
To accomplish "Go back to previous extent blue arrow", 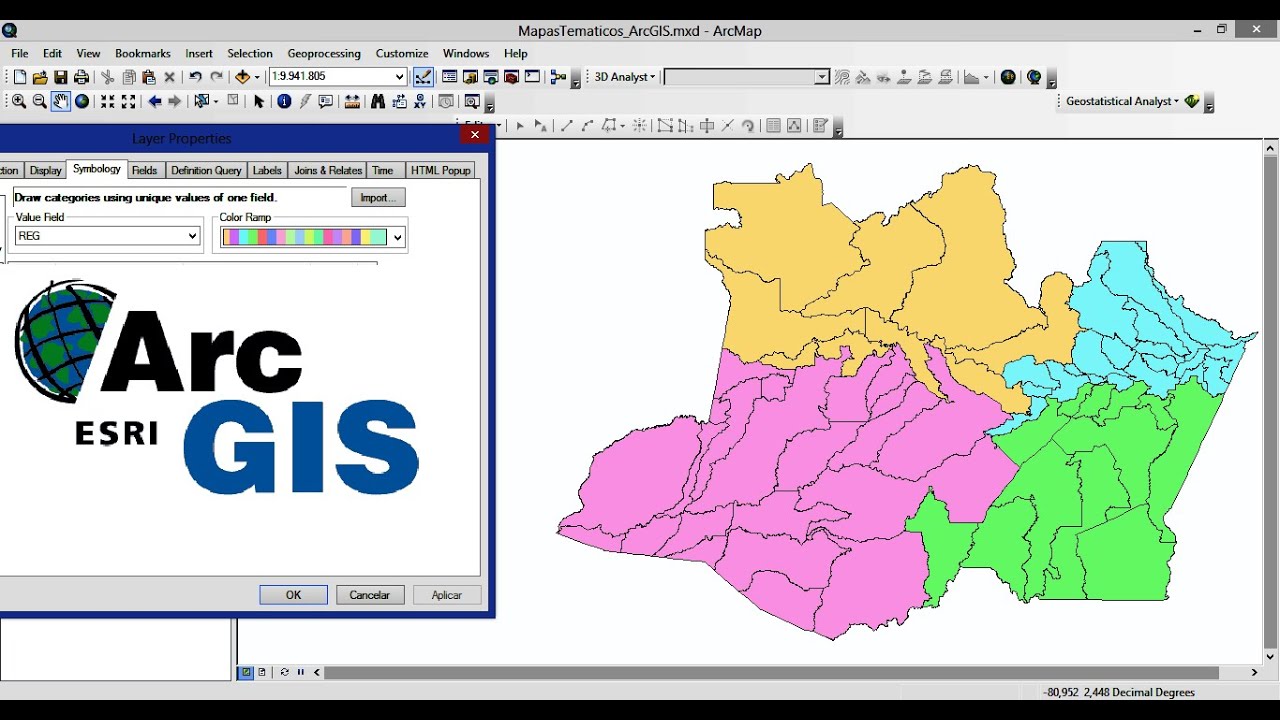I will pyautogui.click(x=155, y=101).
